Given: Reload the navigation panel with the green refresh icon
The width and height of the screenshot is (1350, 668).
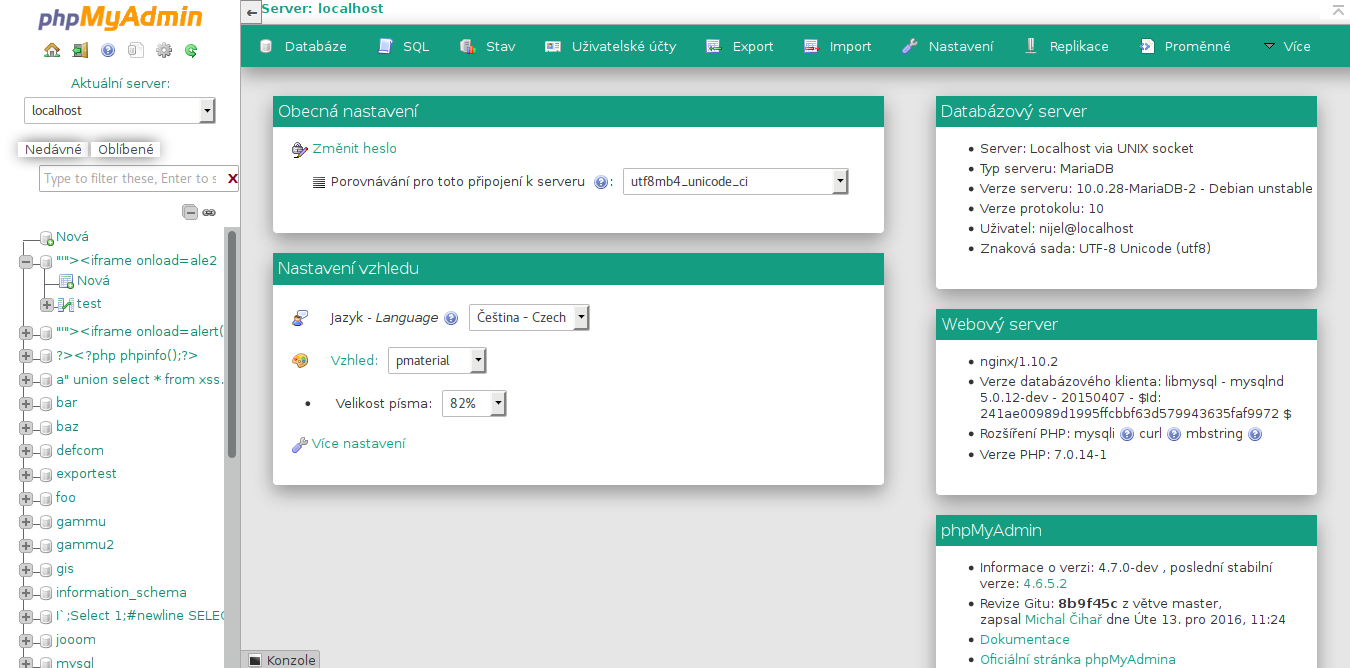Looking at the screenshot, I should (191, 50).
